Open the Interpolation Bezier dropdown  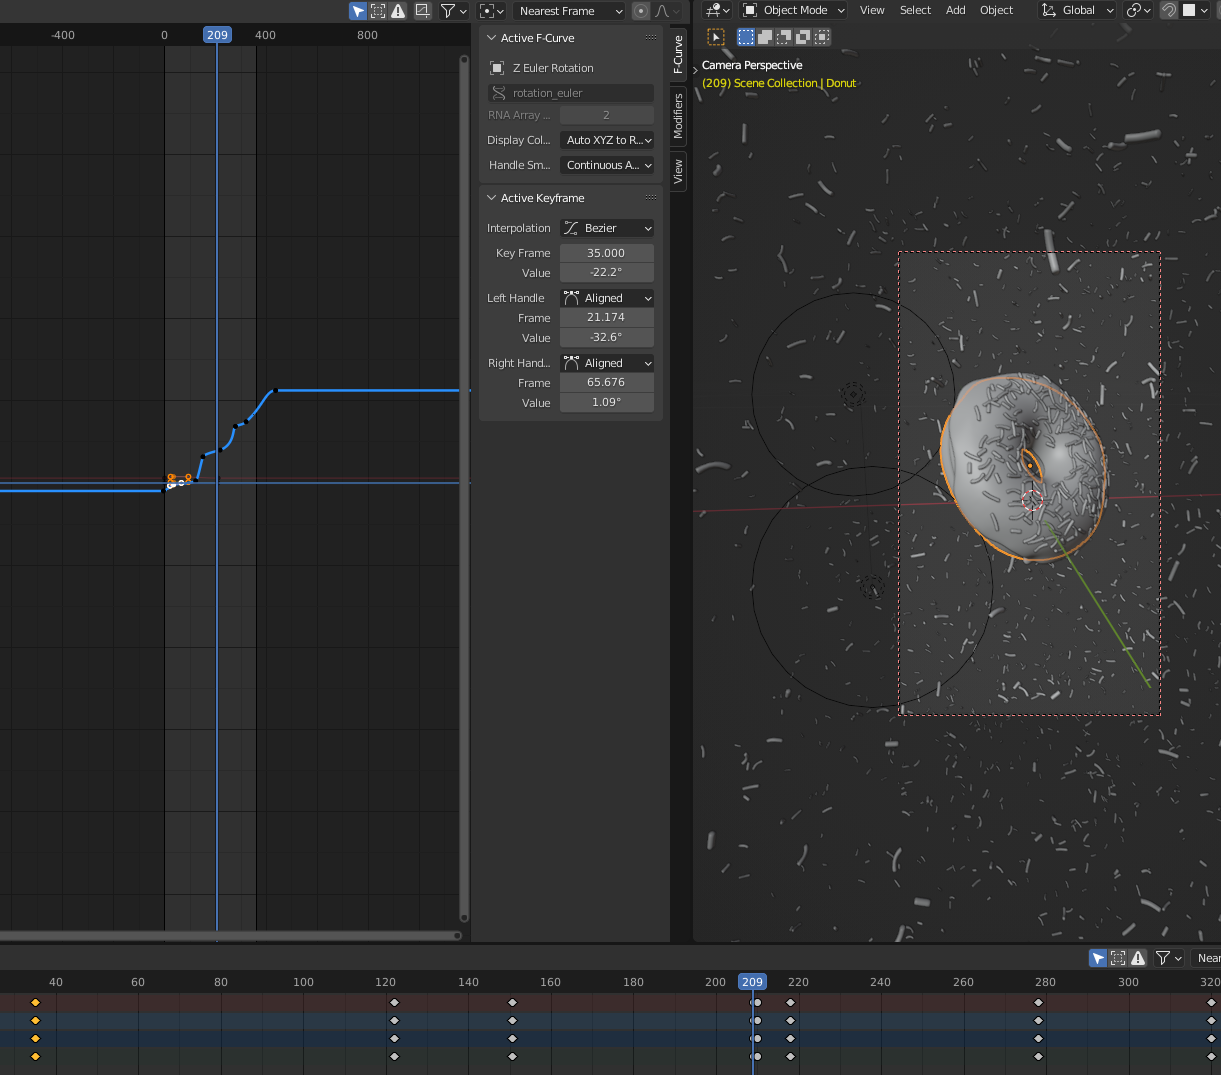tap(607, 228)
